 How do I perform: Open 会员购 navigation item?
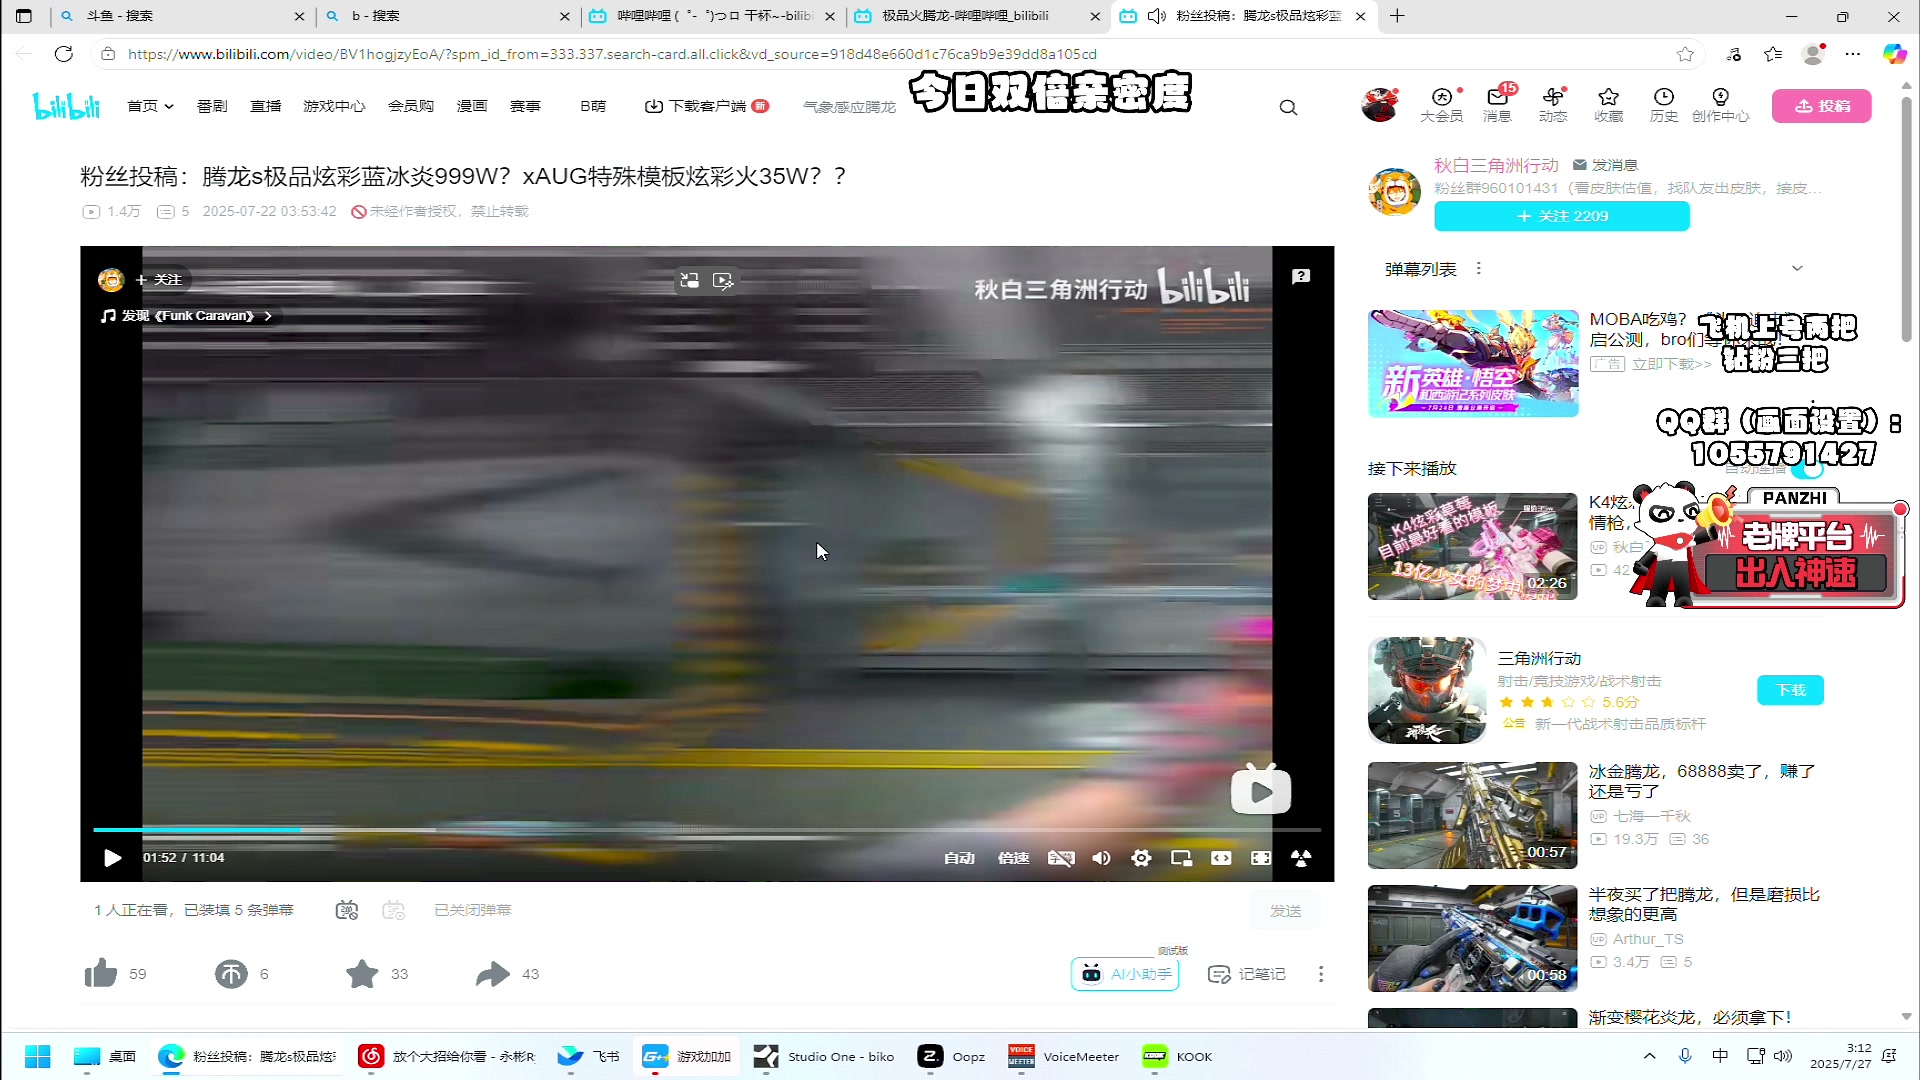pos(411,106)
